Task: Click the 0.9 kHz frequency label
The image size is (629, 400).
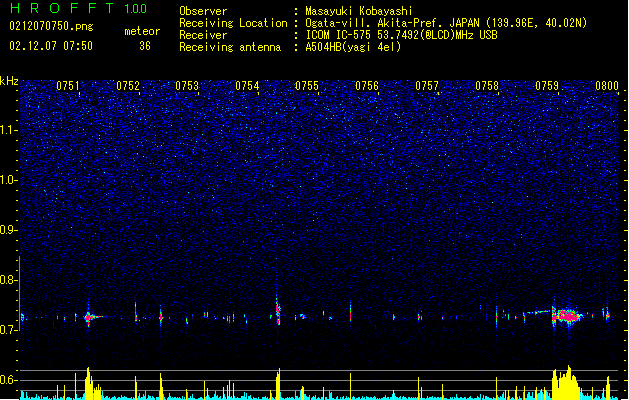Action: pos(9,230)
